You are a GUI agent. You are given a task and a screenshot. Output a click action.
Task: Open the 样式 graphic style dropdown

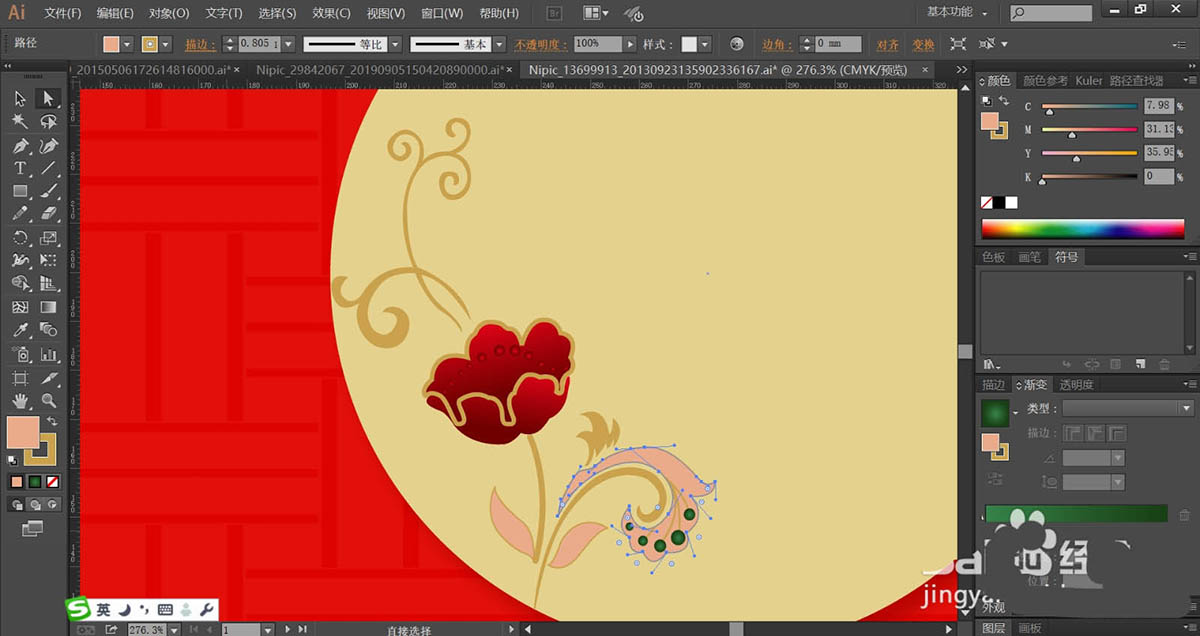pyautogui.click(x=705, y=45)
